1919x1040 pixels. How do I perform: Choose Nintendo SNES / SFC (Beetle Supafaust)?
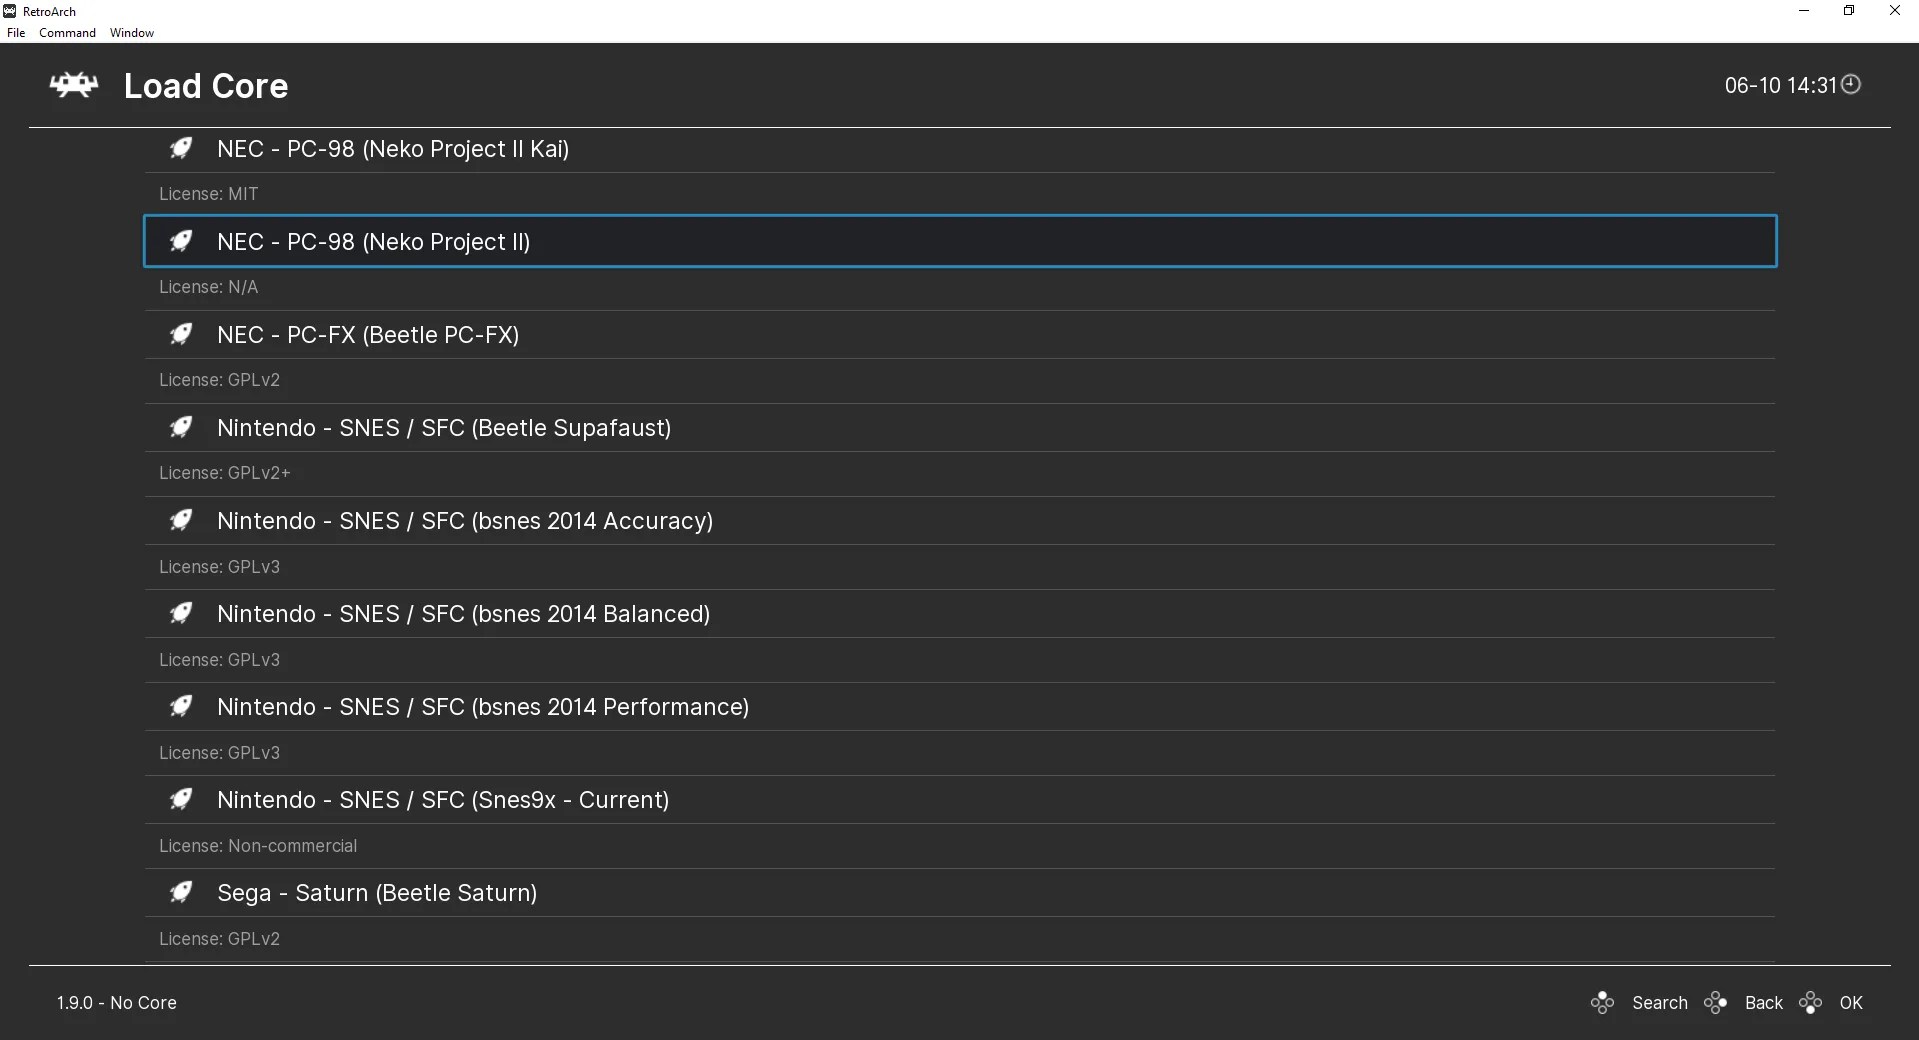click(960, 428)
